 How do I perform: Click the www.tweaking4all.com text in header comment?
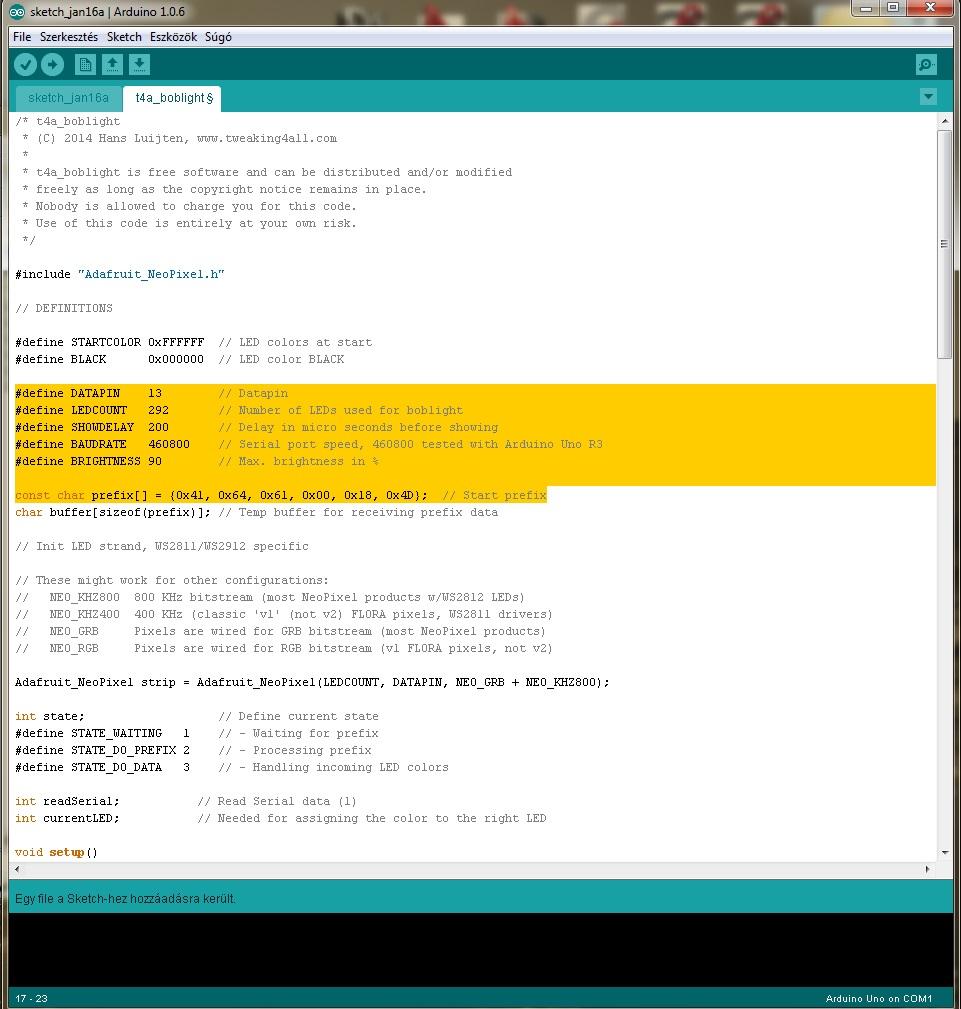[266, 138]
